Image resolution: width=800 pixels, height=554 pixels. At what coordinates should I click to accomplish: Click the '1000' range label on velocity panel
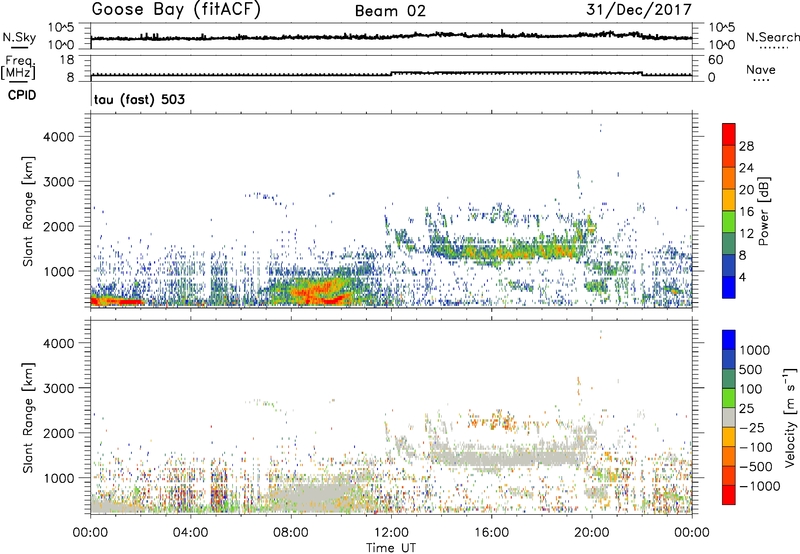coord(59,478)
